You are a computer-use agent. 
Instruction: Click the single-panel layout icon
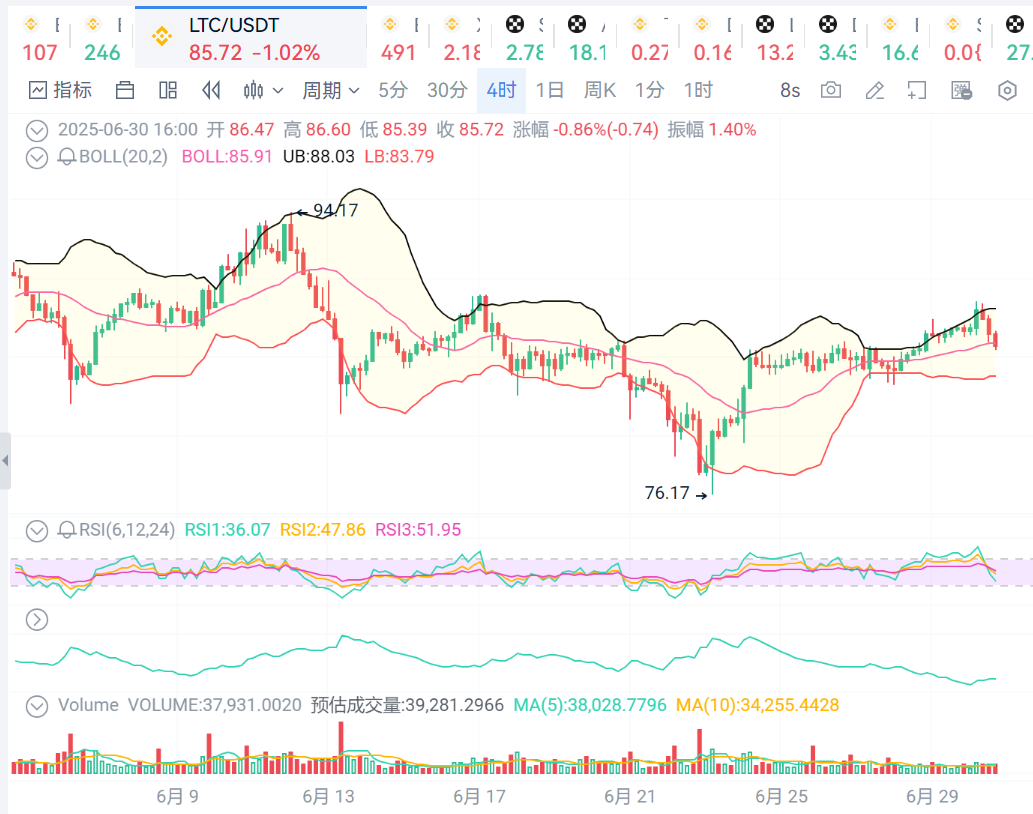[125, 90]
